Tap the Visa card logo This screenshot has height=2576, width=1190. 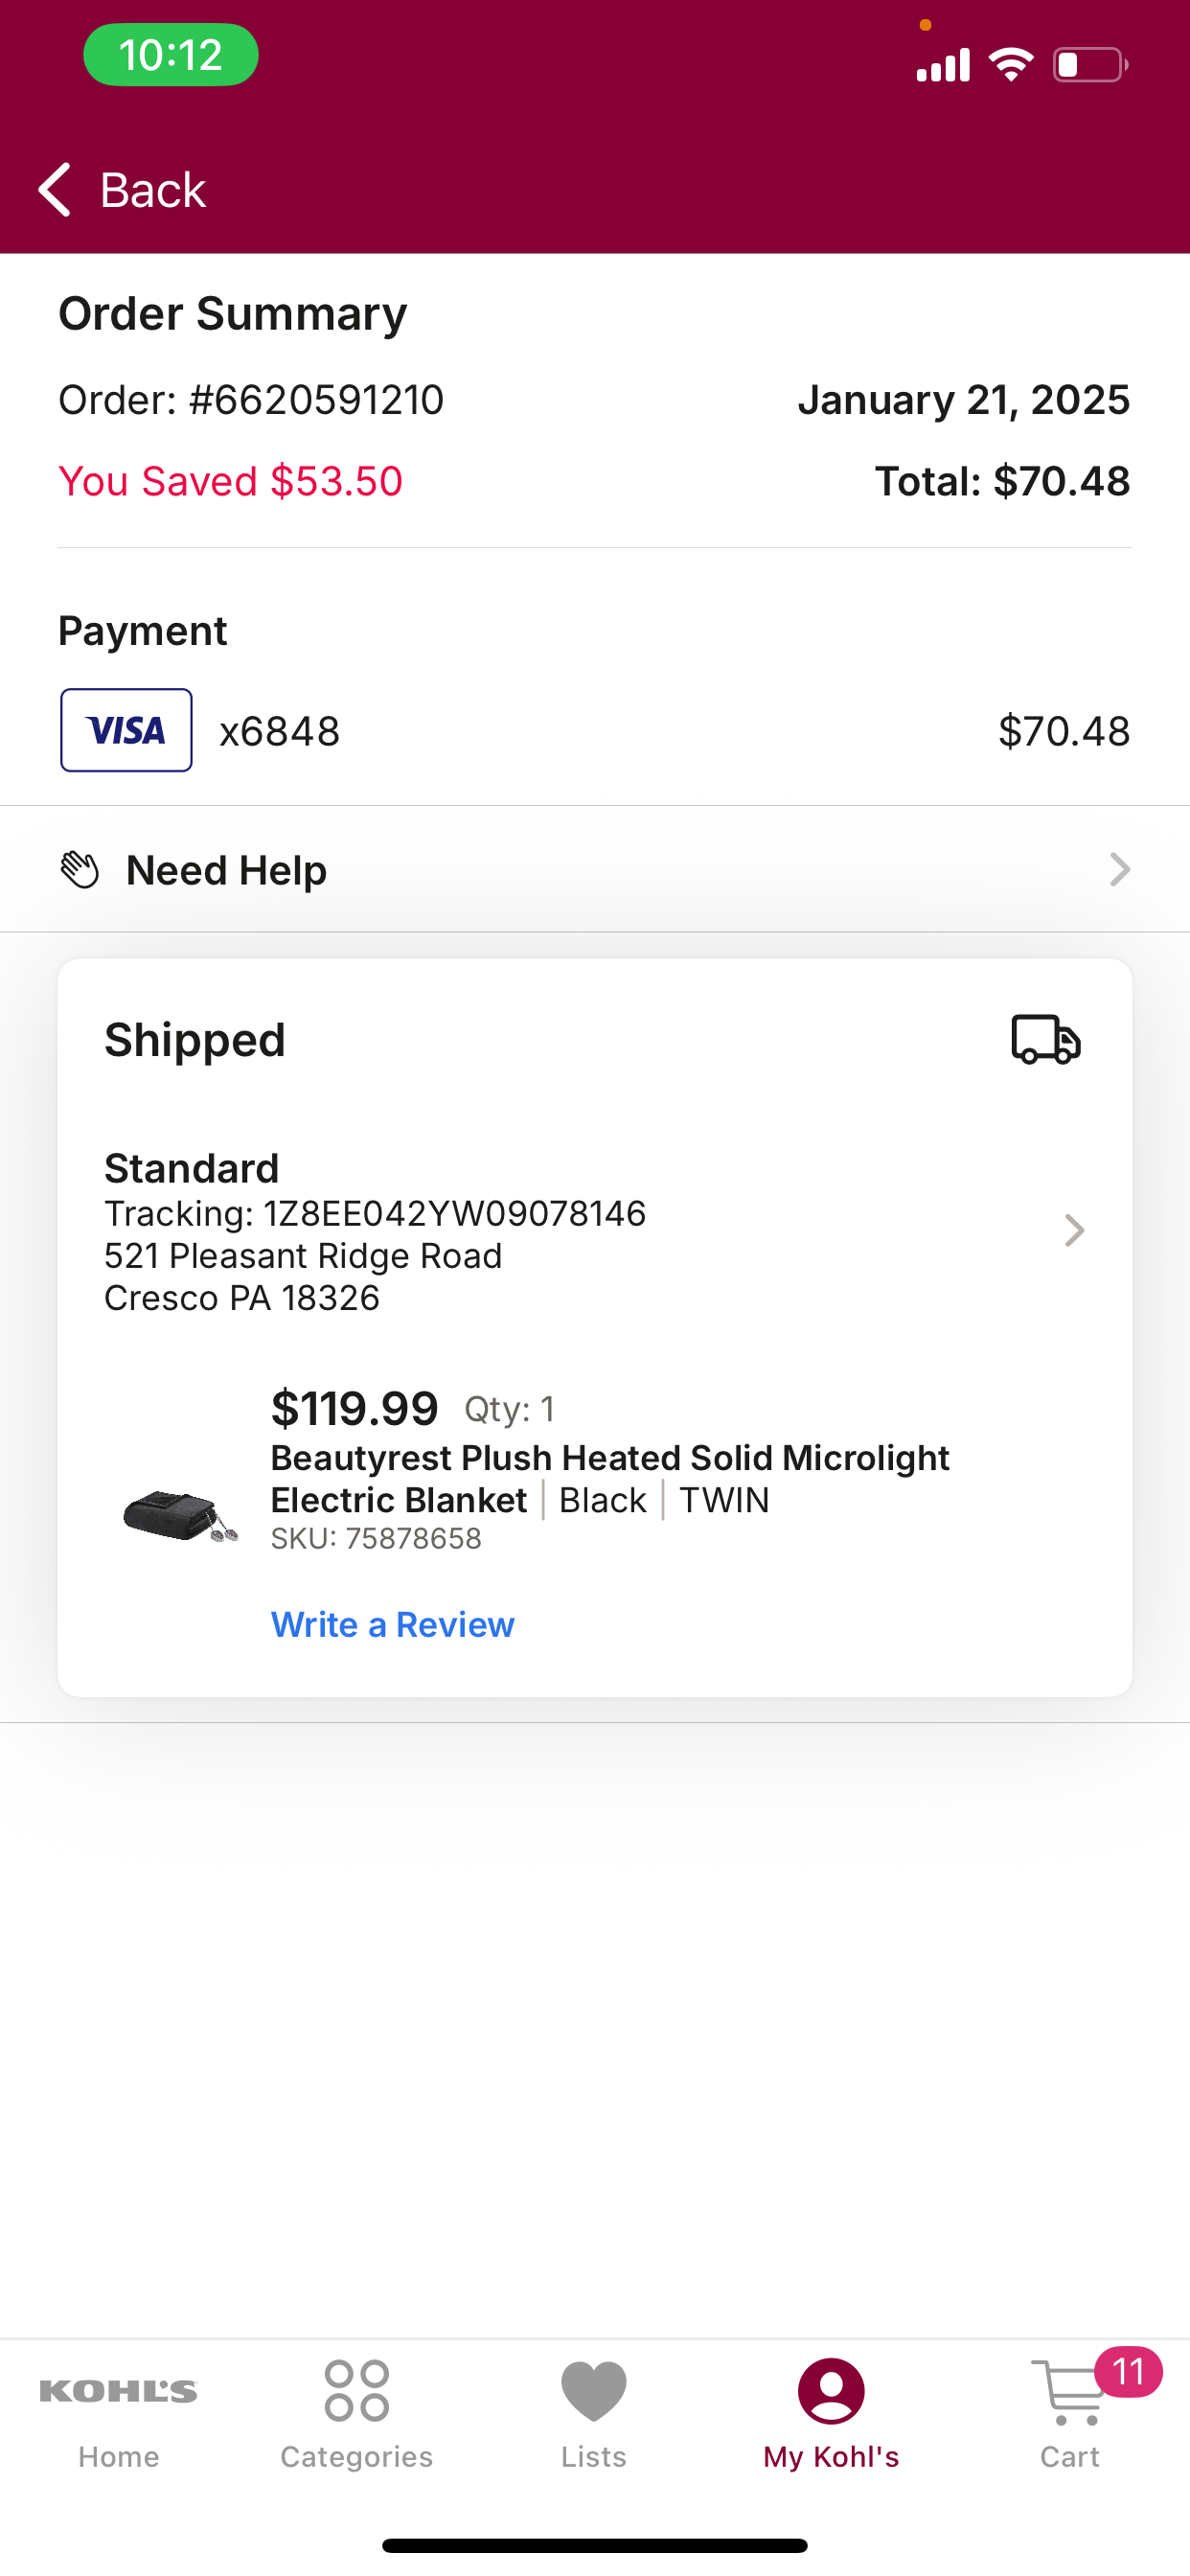pos(126,730)
